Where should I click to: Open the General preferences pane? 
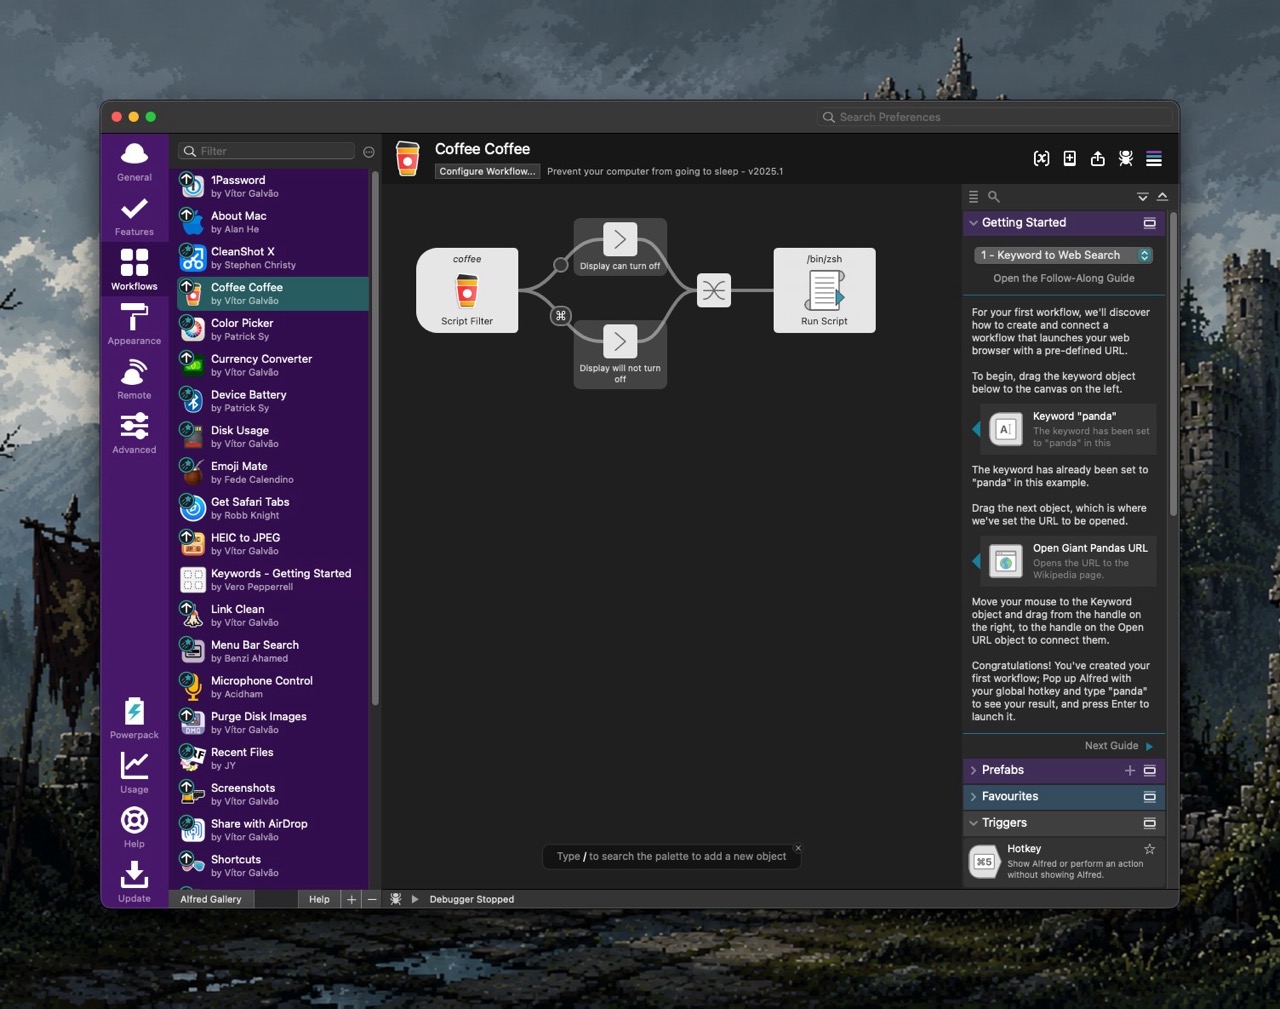tap(134, 161)
